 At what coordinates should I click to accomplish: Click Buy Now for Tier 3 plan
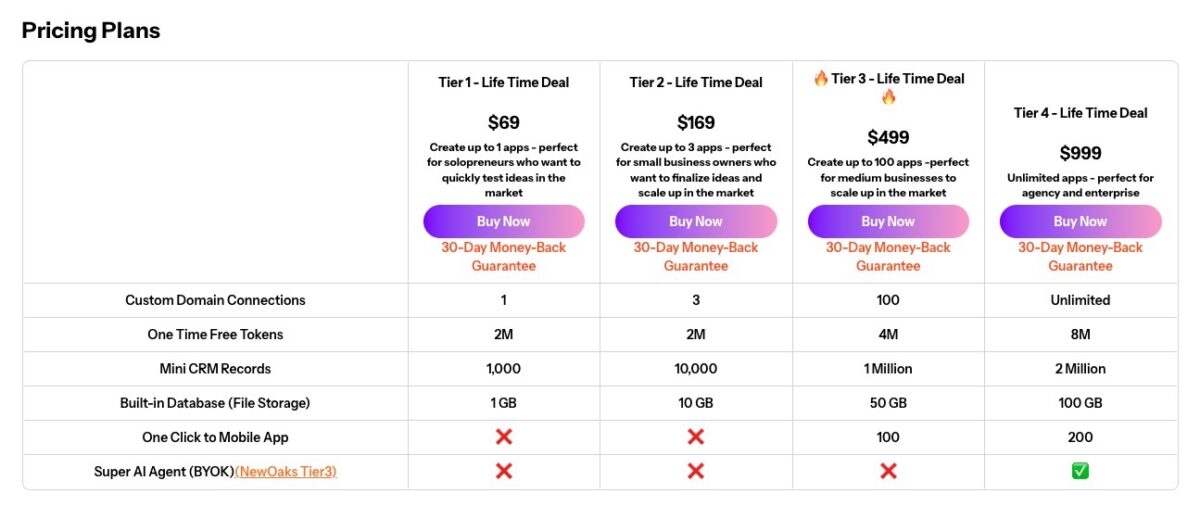(x=888, y=221)
